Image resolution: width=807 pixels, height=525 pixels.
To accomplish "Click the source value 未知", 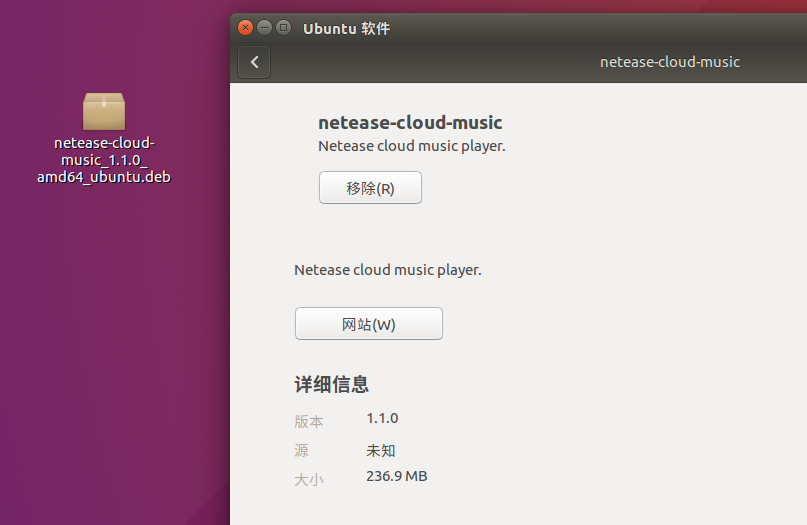I will pos(381,450).
